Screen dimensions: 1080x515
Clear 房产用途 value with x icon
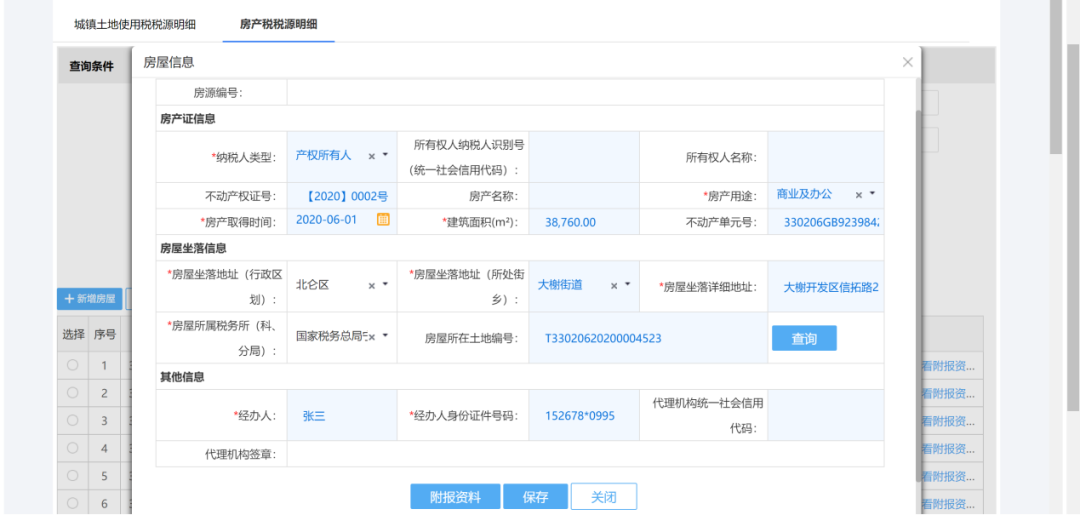pos(859,195)
